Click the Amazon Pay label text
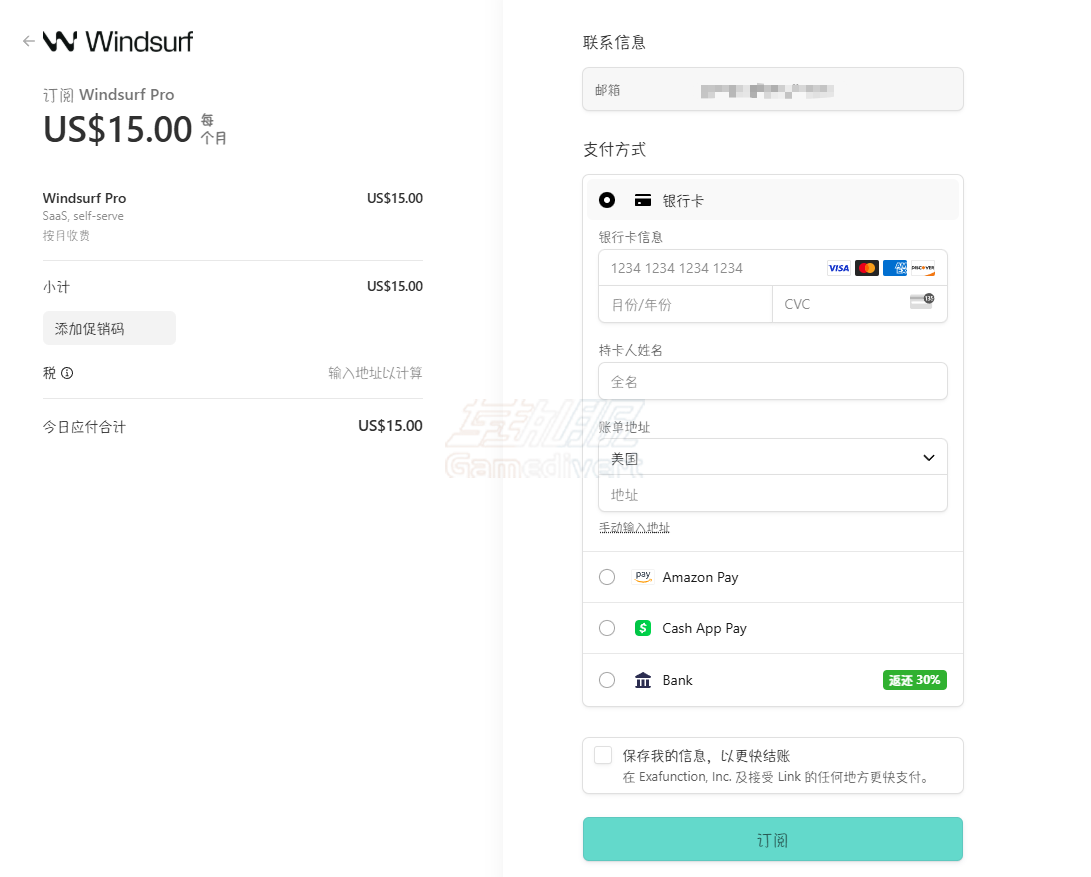 click(x=700, y=577)
